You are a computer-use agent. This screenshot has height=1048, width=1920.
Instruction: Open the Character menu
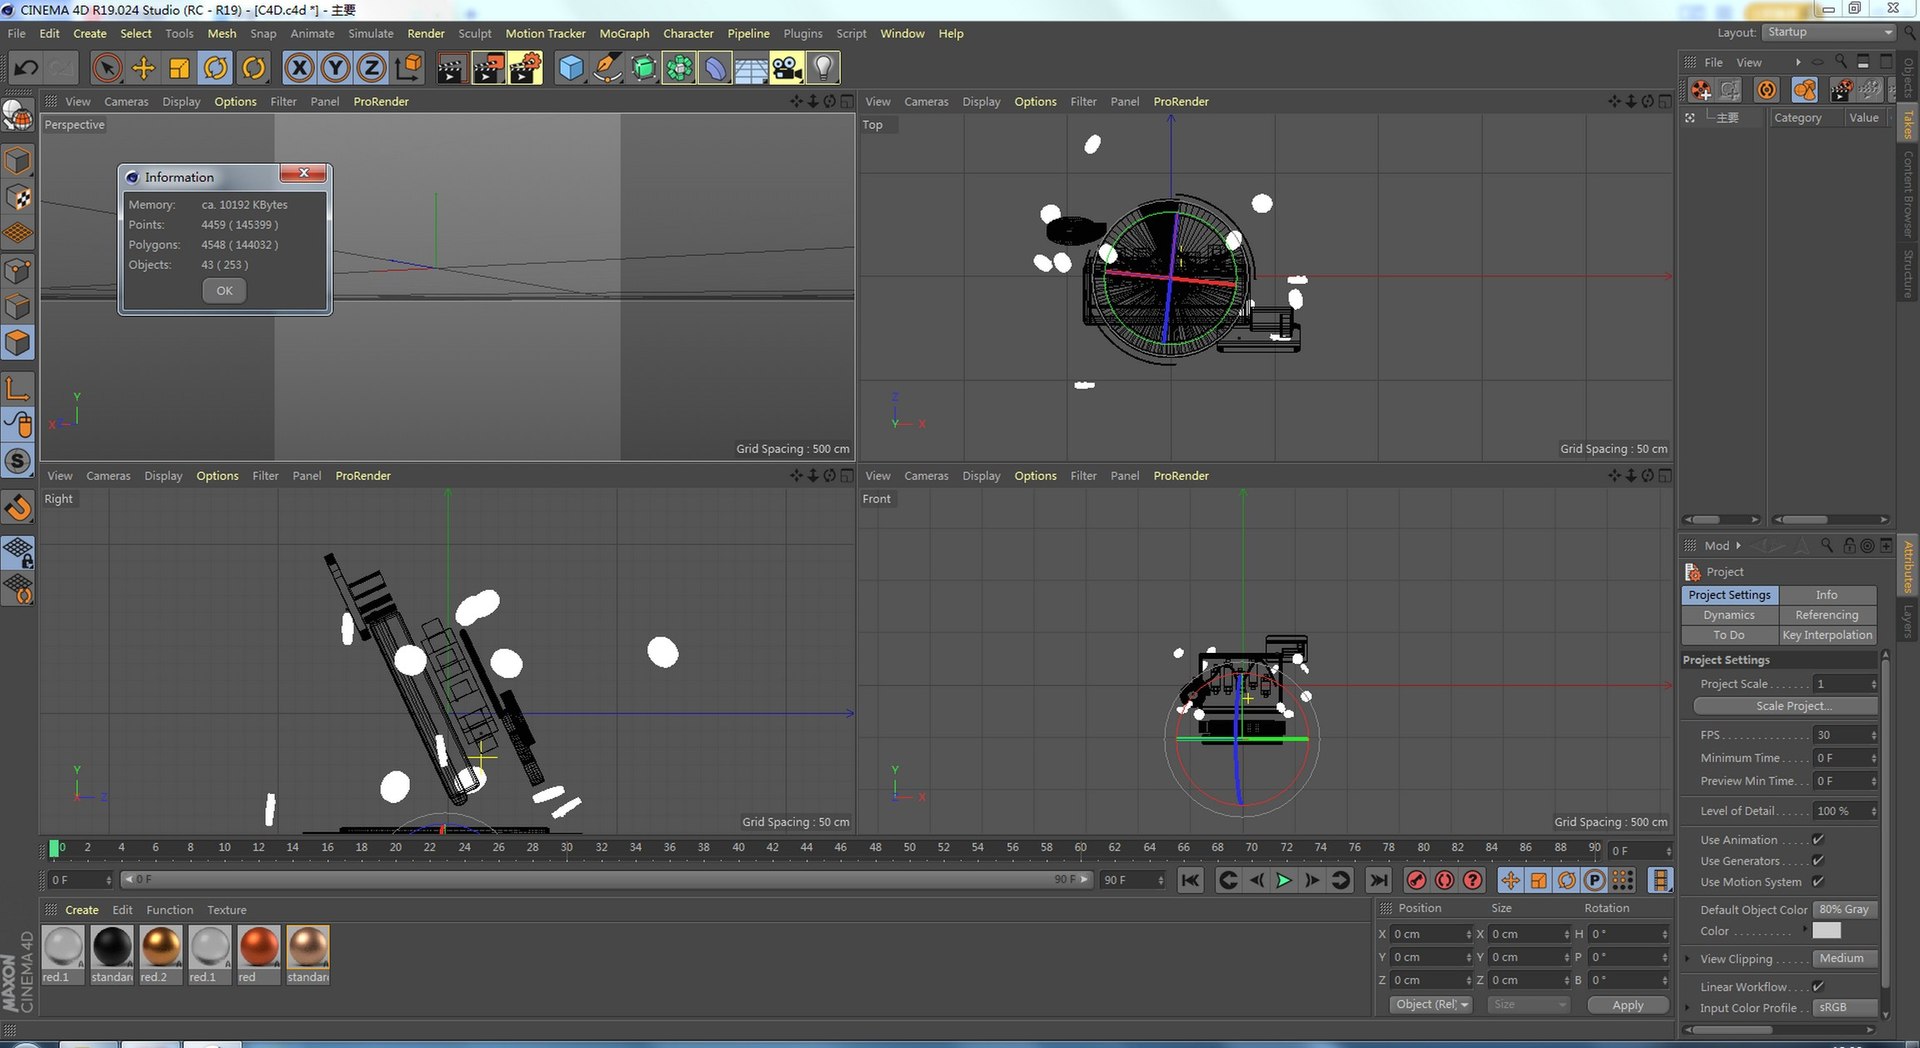[688, 33]
